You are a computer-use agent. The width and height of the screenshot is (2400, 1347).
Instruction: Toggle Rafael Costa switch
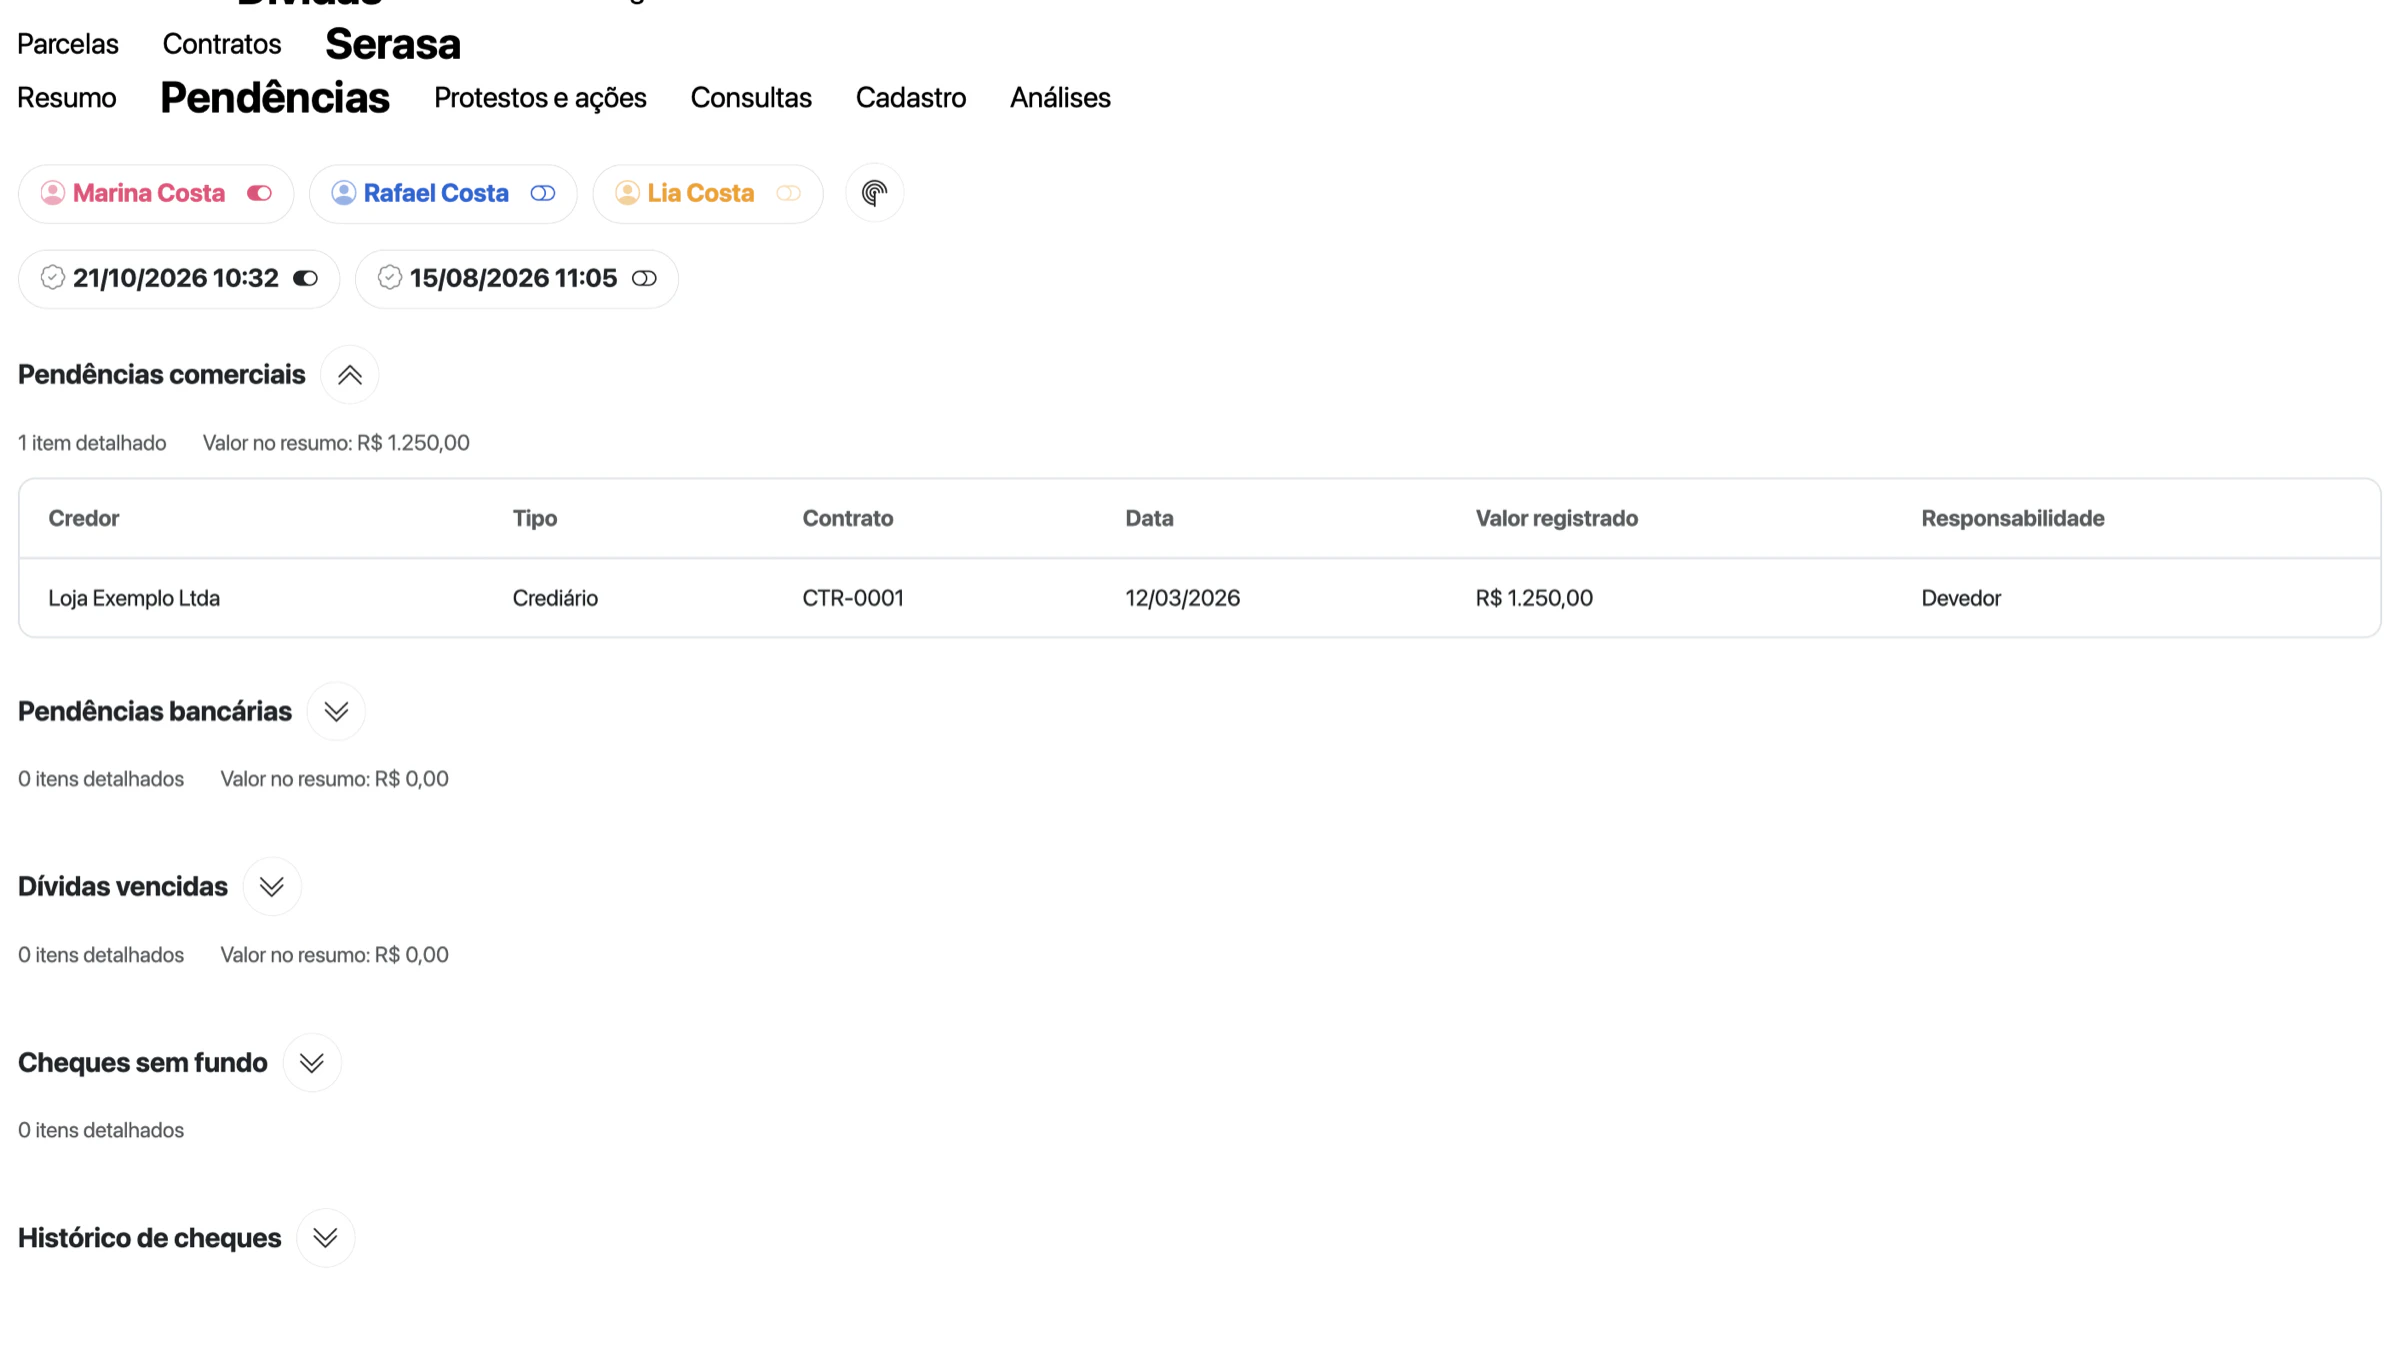[x=543, y=193]
